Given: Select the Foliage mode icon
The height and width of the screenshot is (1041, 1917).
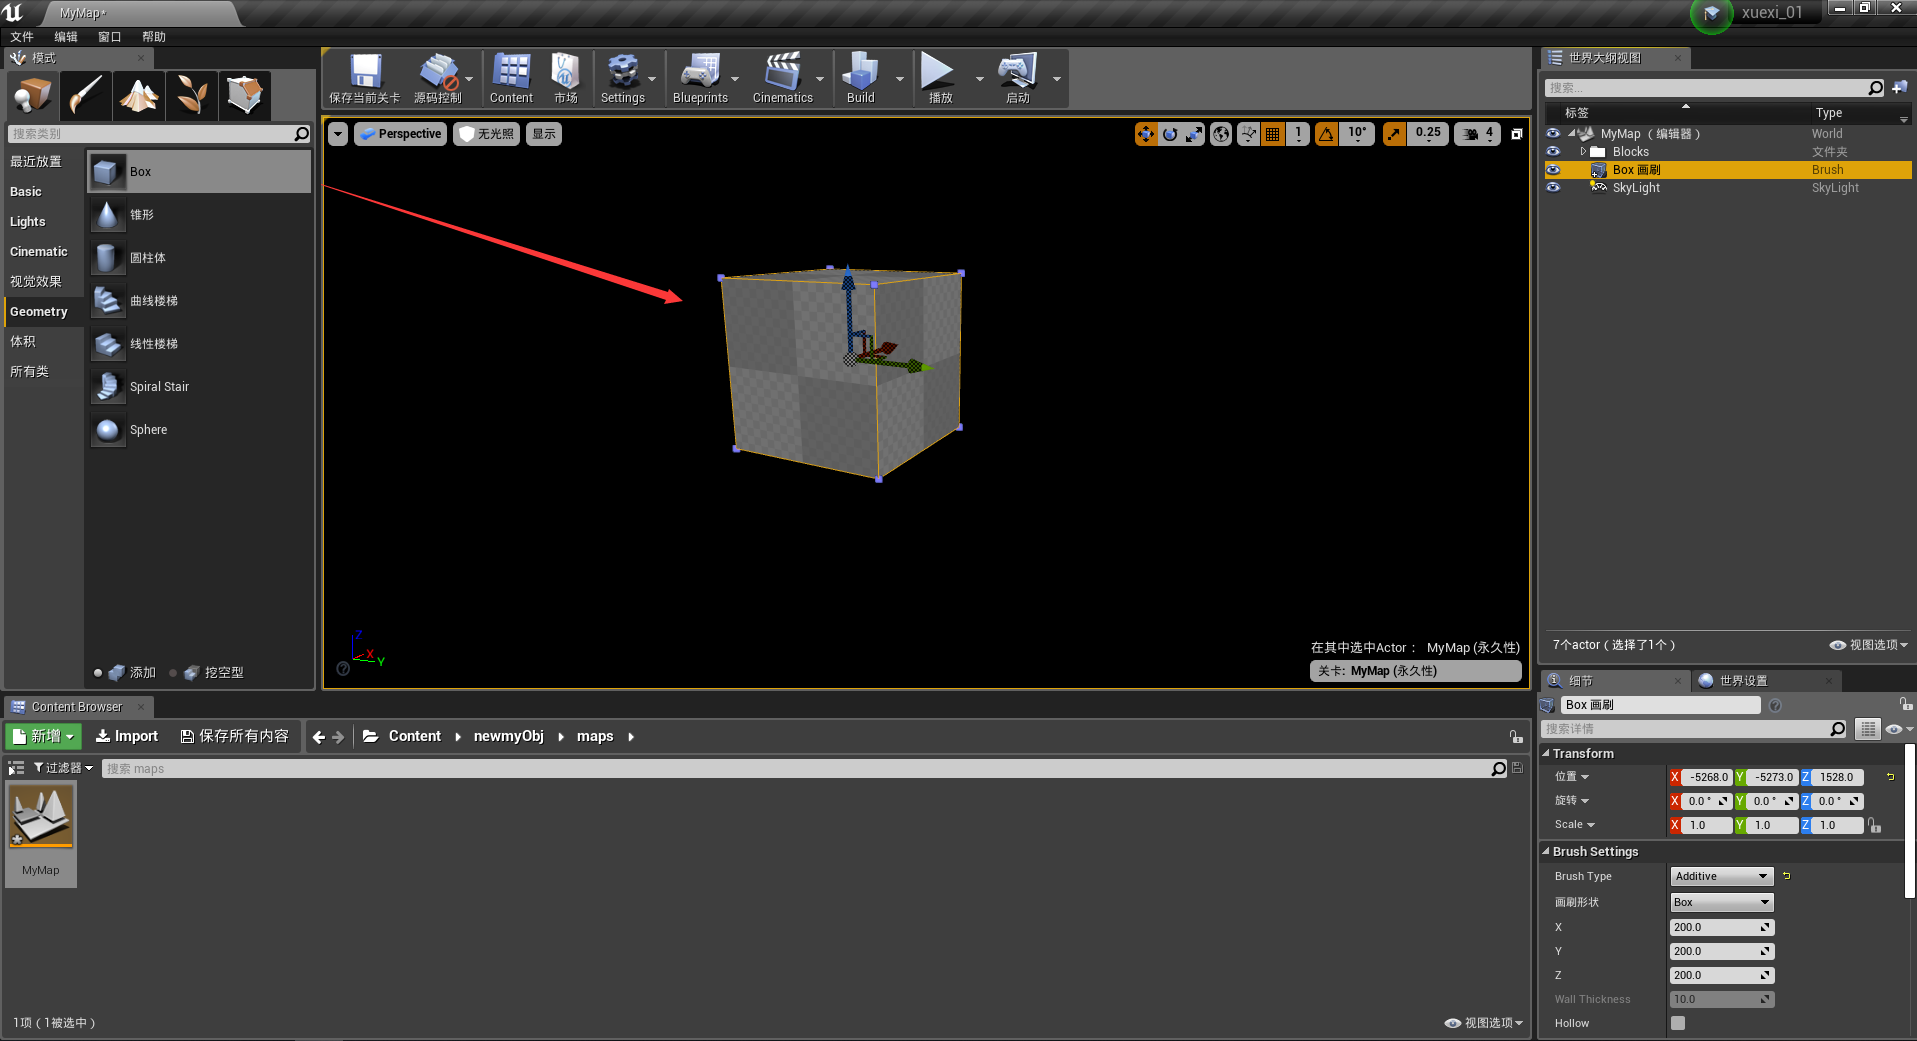Looking at the screenshot, I should [x=191, y=96].
